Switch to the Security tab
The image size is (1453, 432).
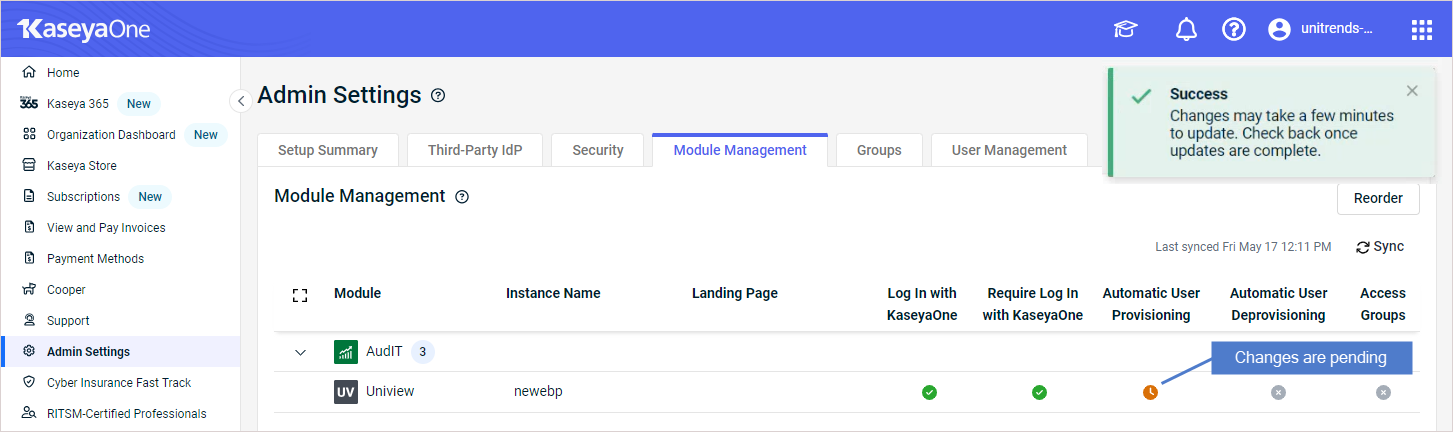(598, 150)
